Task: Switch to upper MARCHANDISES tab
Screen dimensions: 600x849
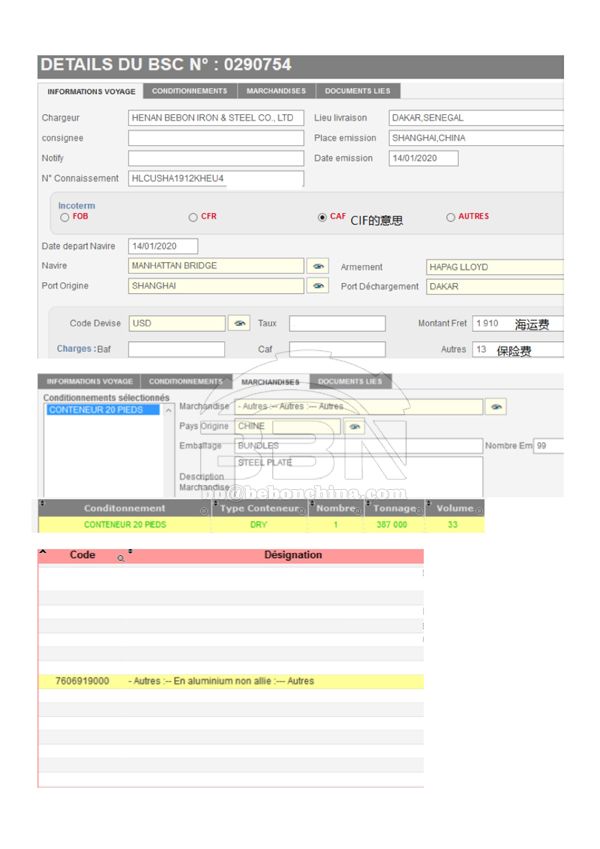Action: [276, 91]
